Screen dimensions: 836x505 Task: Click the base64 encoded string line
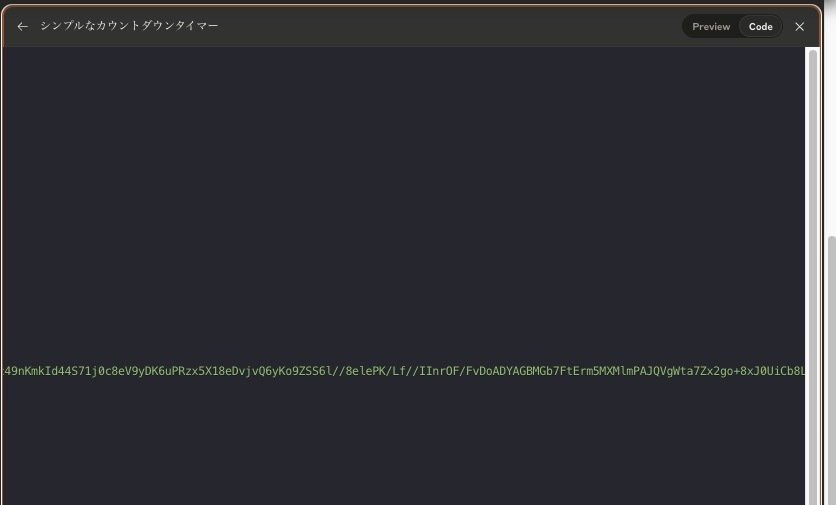[404, 371]
